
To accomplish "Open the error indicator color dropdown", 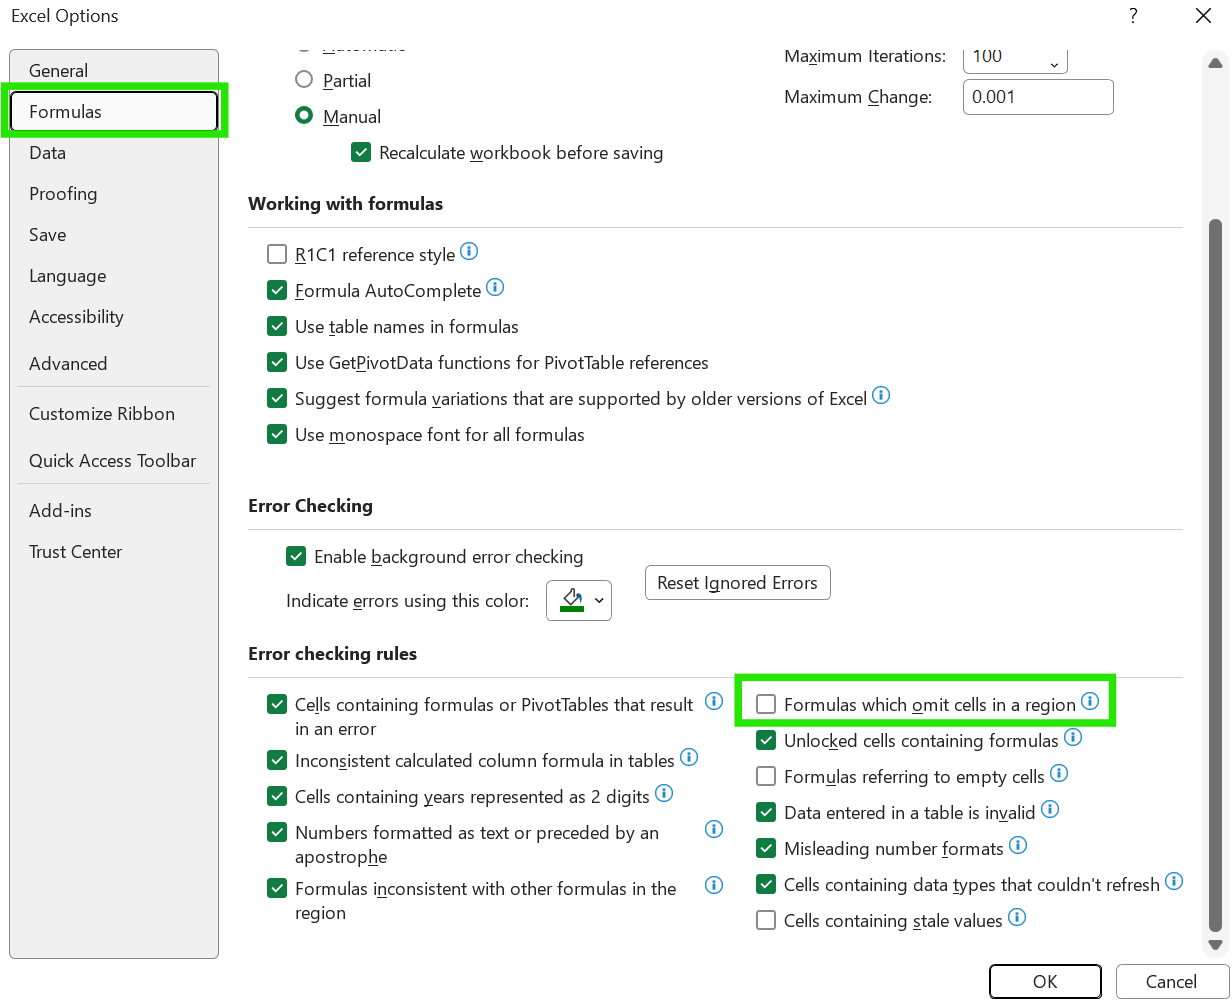I will pyautogui.click(x=600, y=600).
